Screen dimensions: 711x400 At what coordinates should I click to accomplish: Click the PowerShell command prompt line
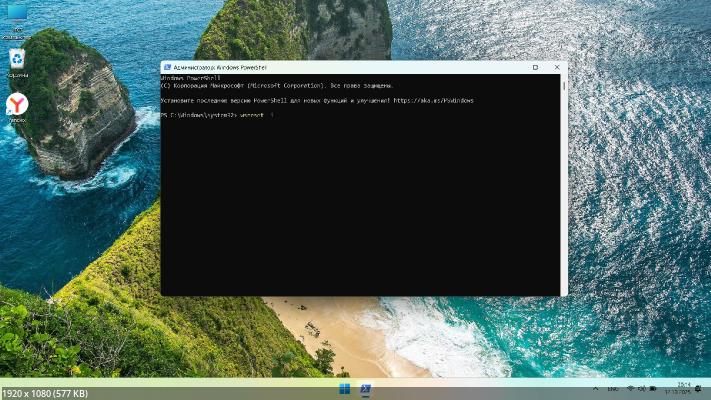tap(220, 115)
